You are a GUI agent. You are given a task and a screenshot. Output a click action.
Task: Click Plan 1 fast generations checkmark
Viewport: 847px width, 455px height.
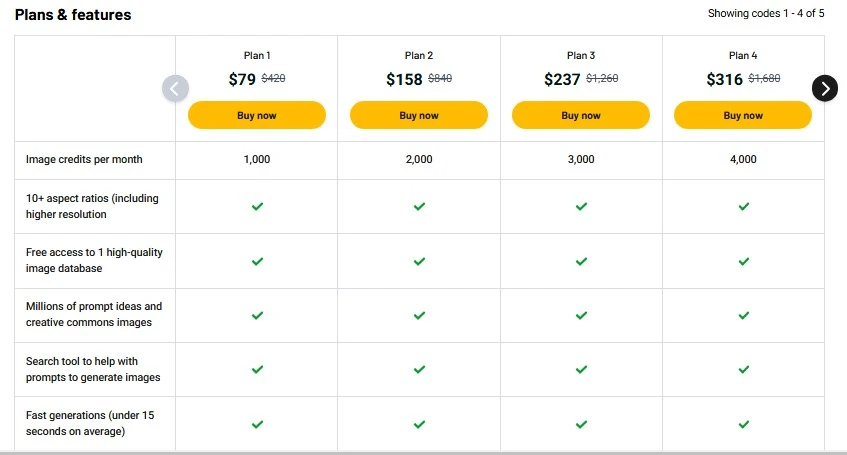(257, 424)
